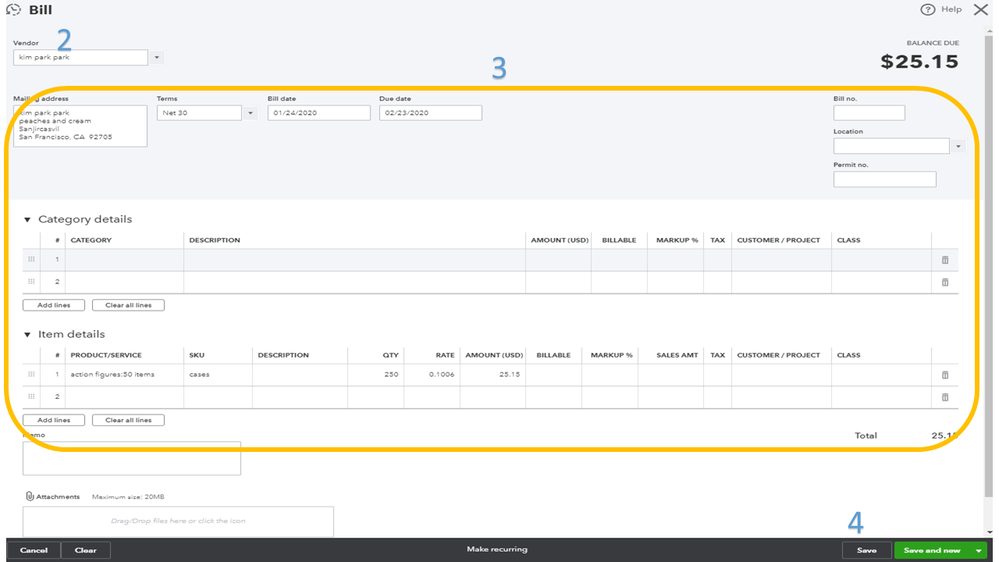
Task: Click the Terms field showing Net 30
Action: point(199,113)
